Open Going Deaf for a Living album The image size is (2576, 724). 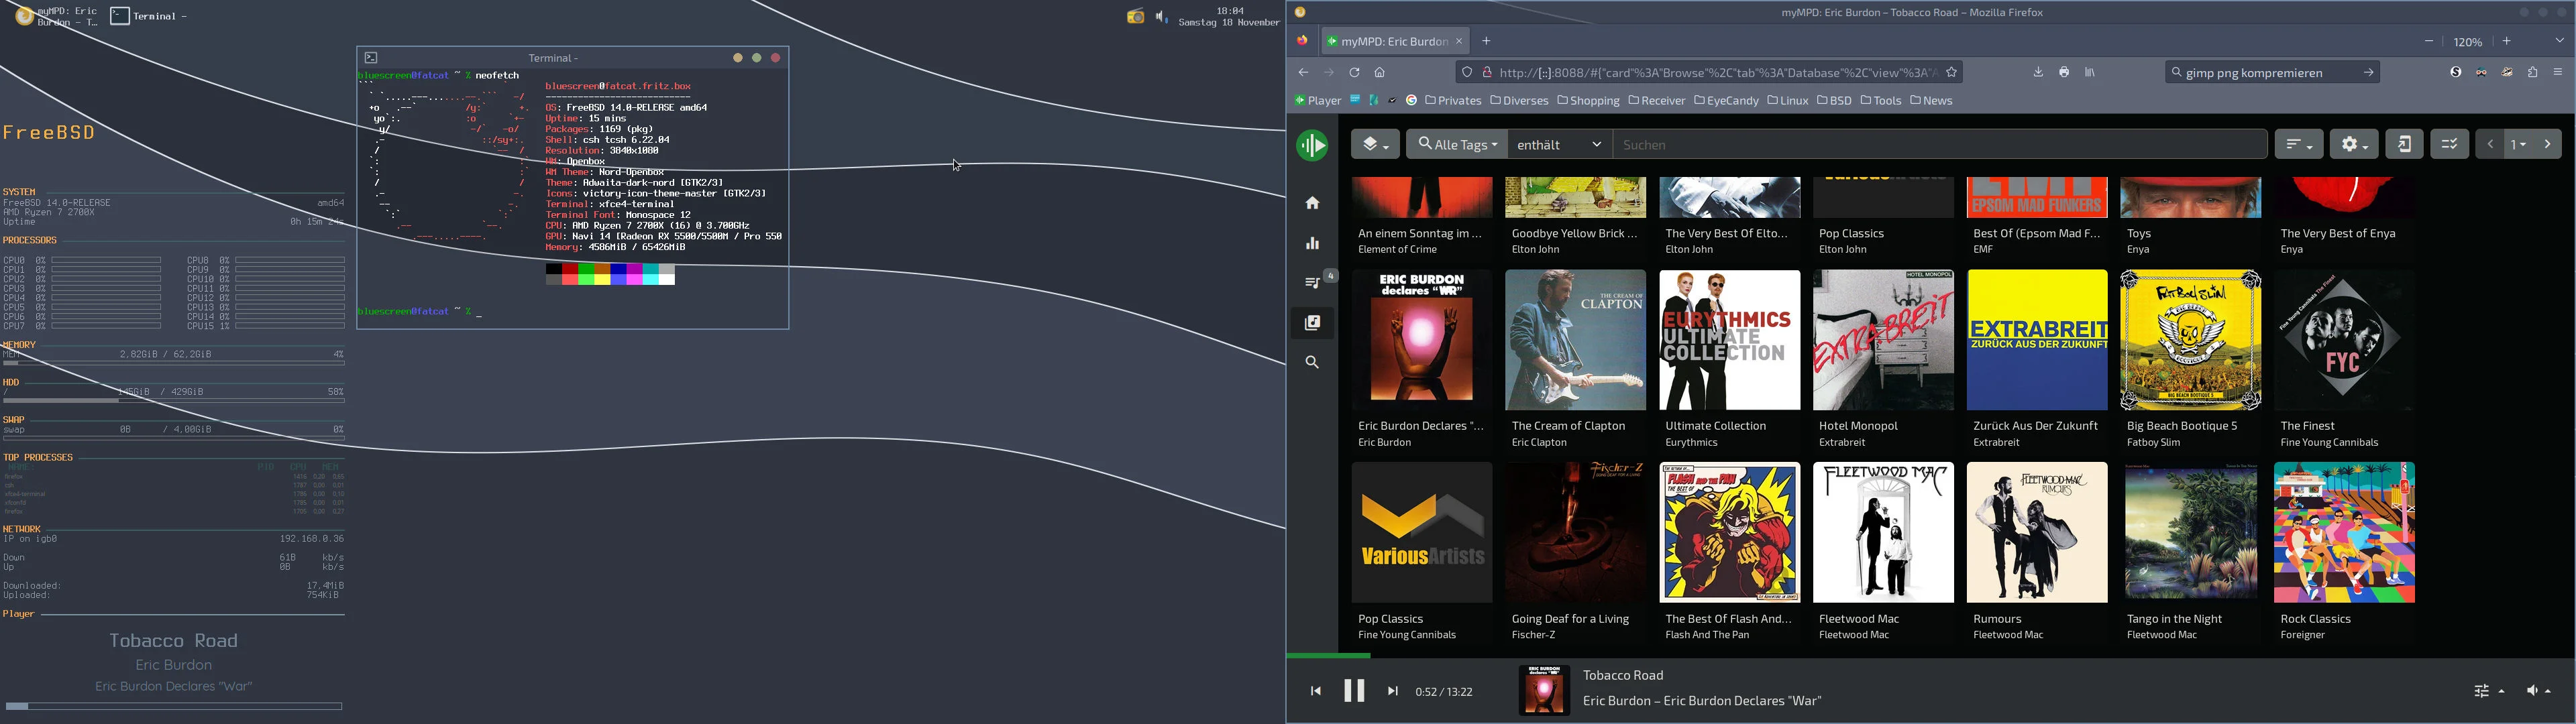[1575, 532]
